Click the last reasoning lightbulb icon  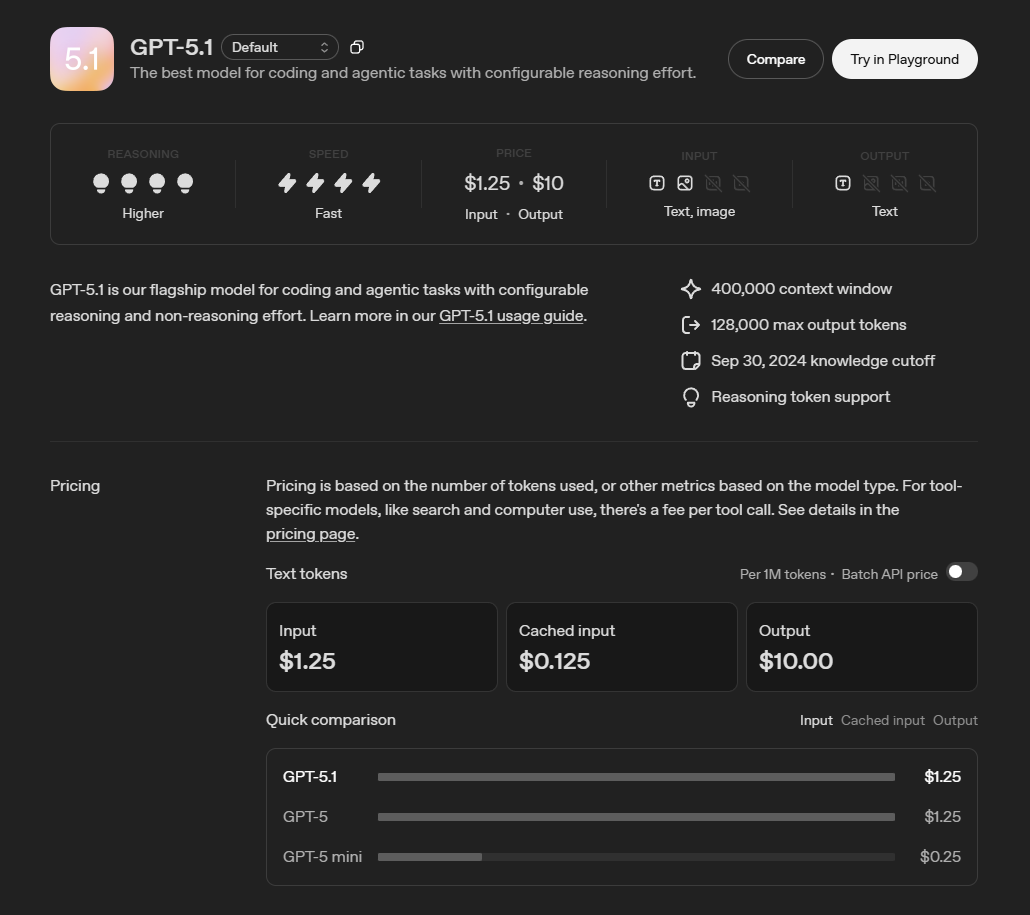tap(185, 183)
